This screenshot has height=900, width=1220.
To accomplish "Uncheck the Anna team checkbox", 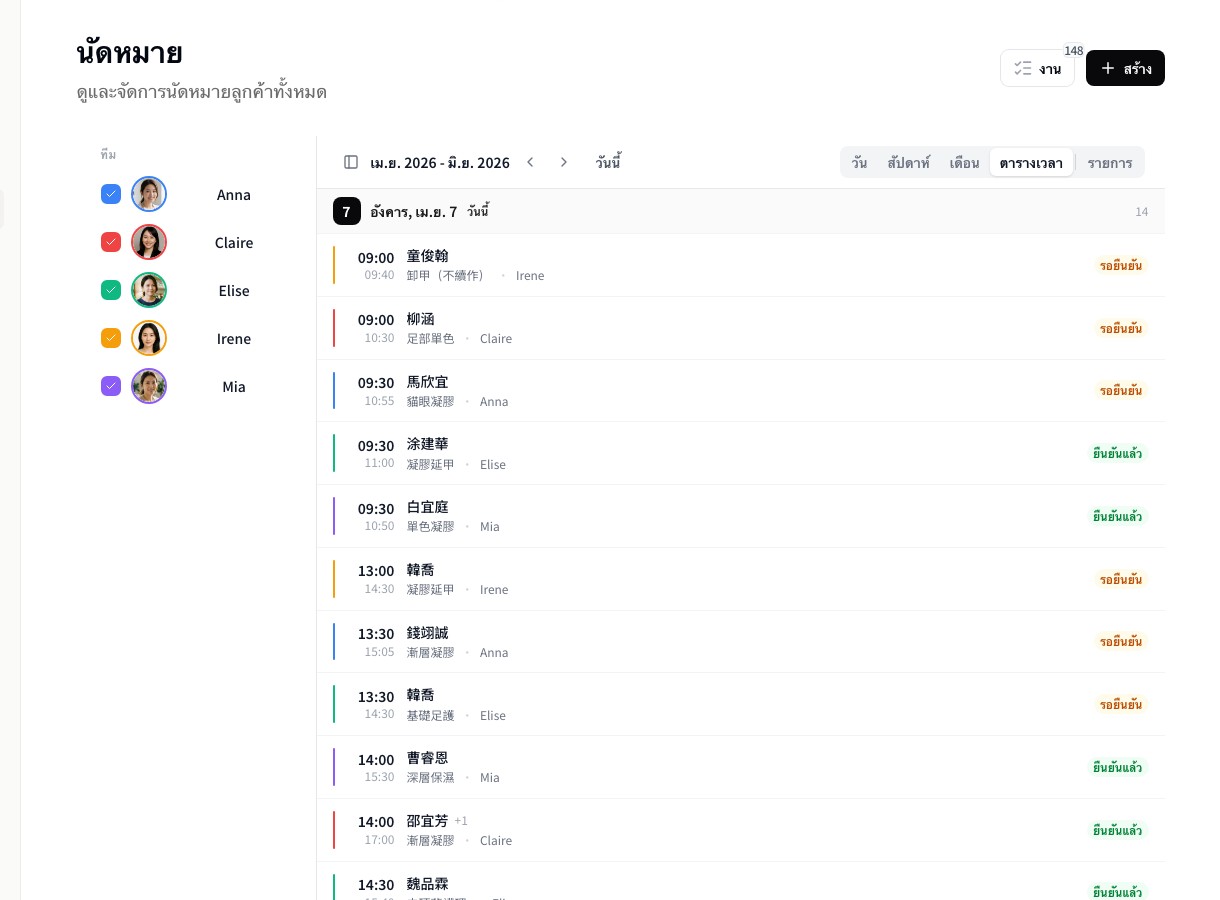I will pos(111,194).
